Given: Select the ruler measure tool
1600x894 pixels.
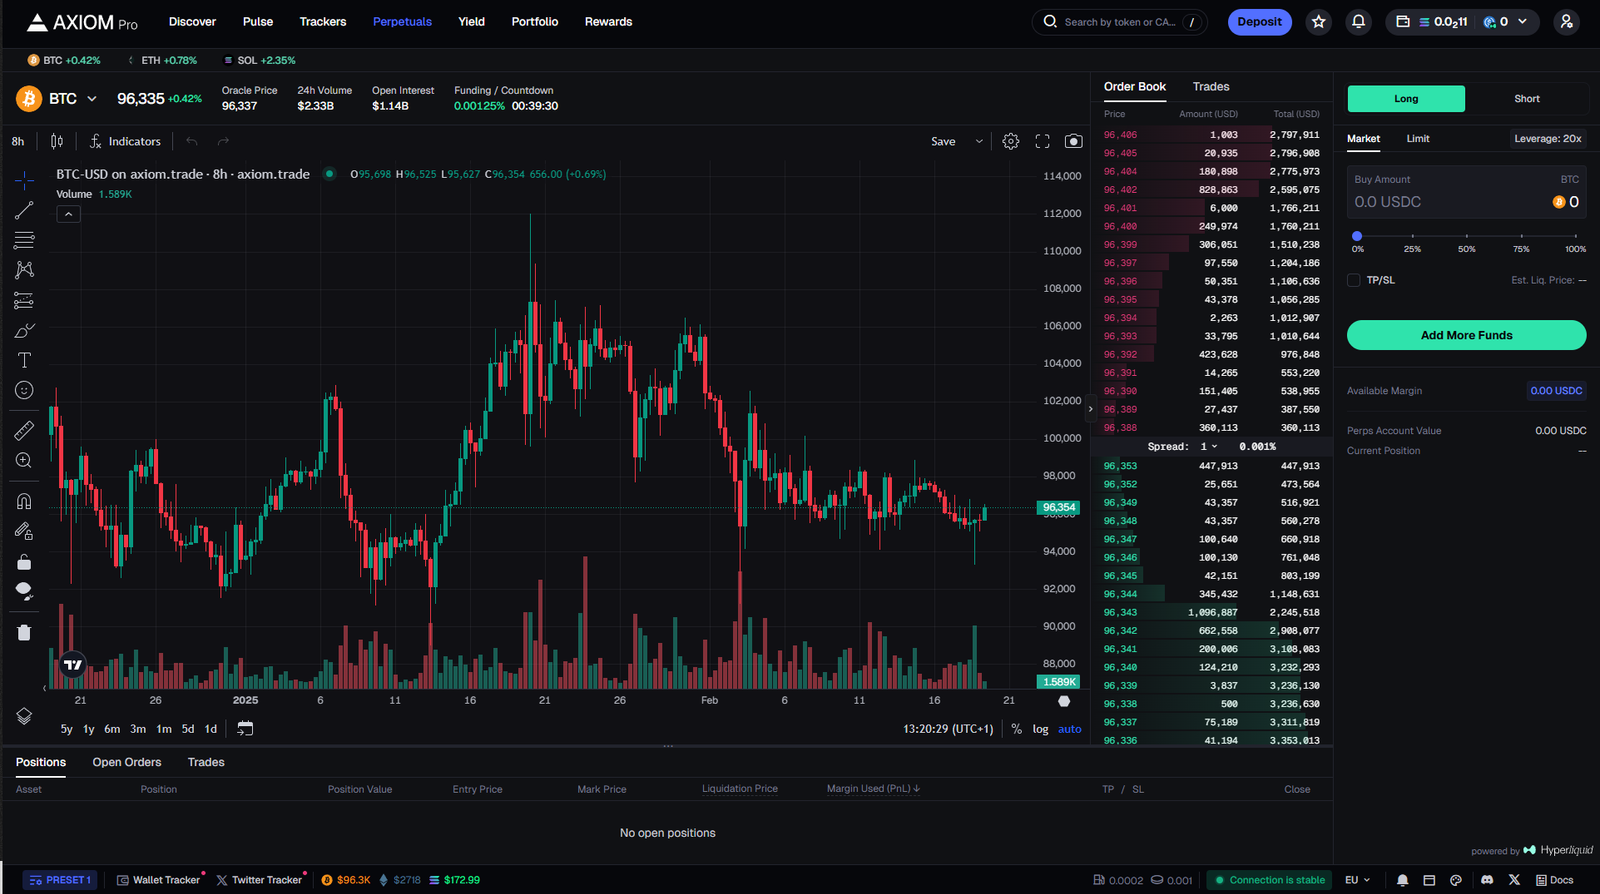Looking at the screenshot, I should [24, 430].
